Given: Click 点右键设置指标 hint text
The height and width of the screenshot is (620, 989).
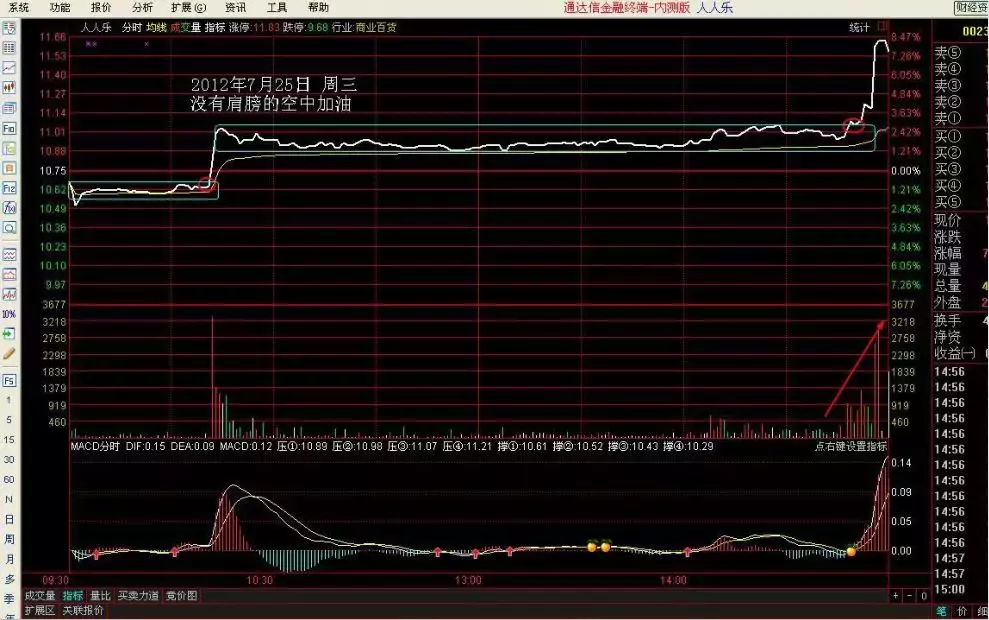Looking at the screenshot, I should click(851, 446).
